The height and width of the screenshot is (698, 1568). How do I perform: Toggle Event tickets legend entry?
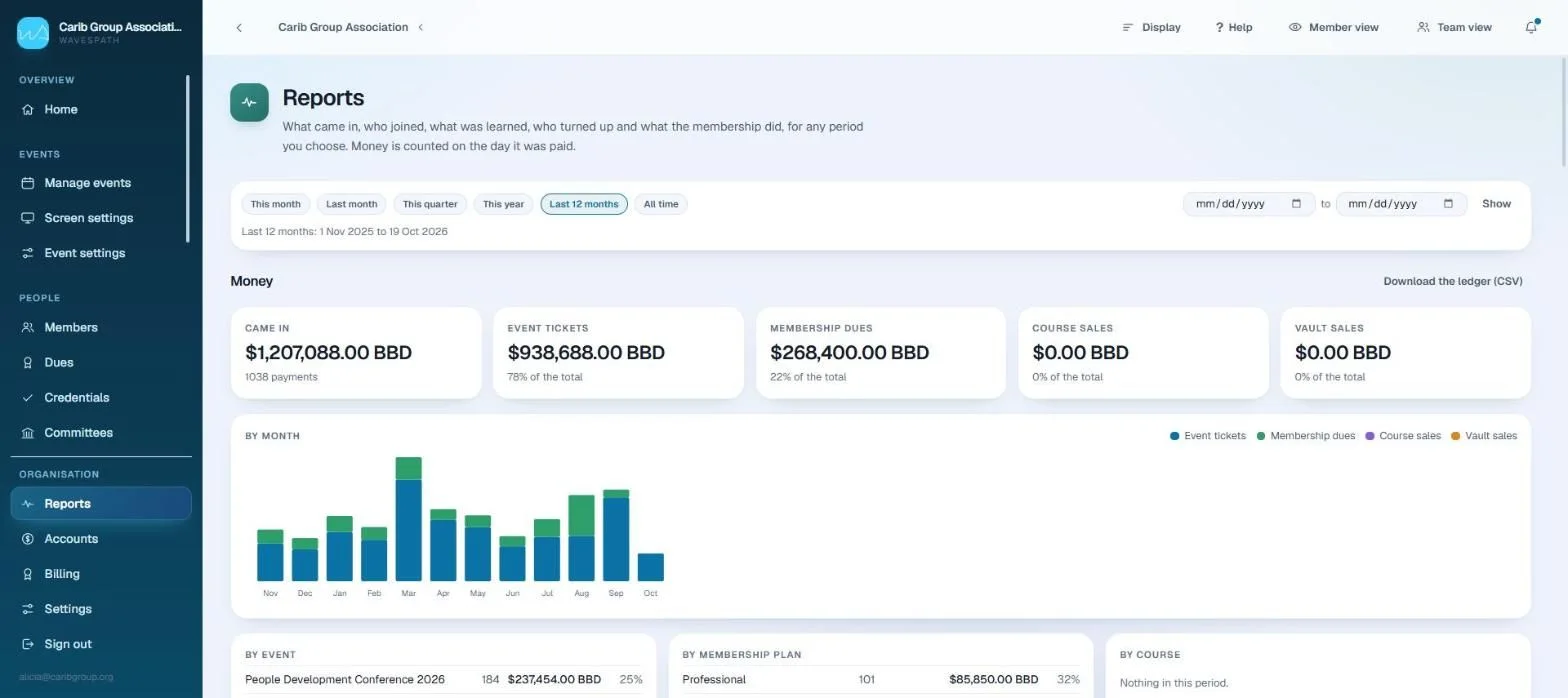click(1208, 436)
